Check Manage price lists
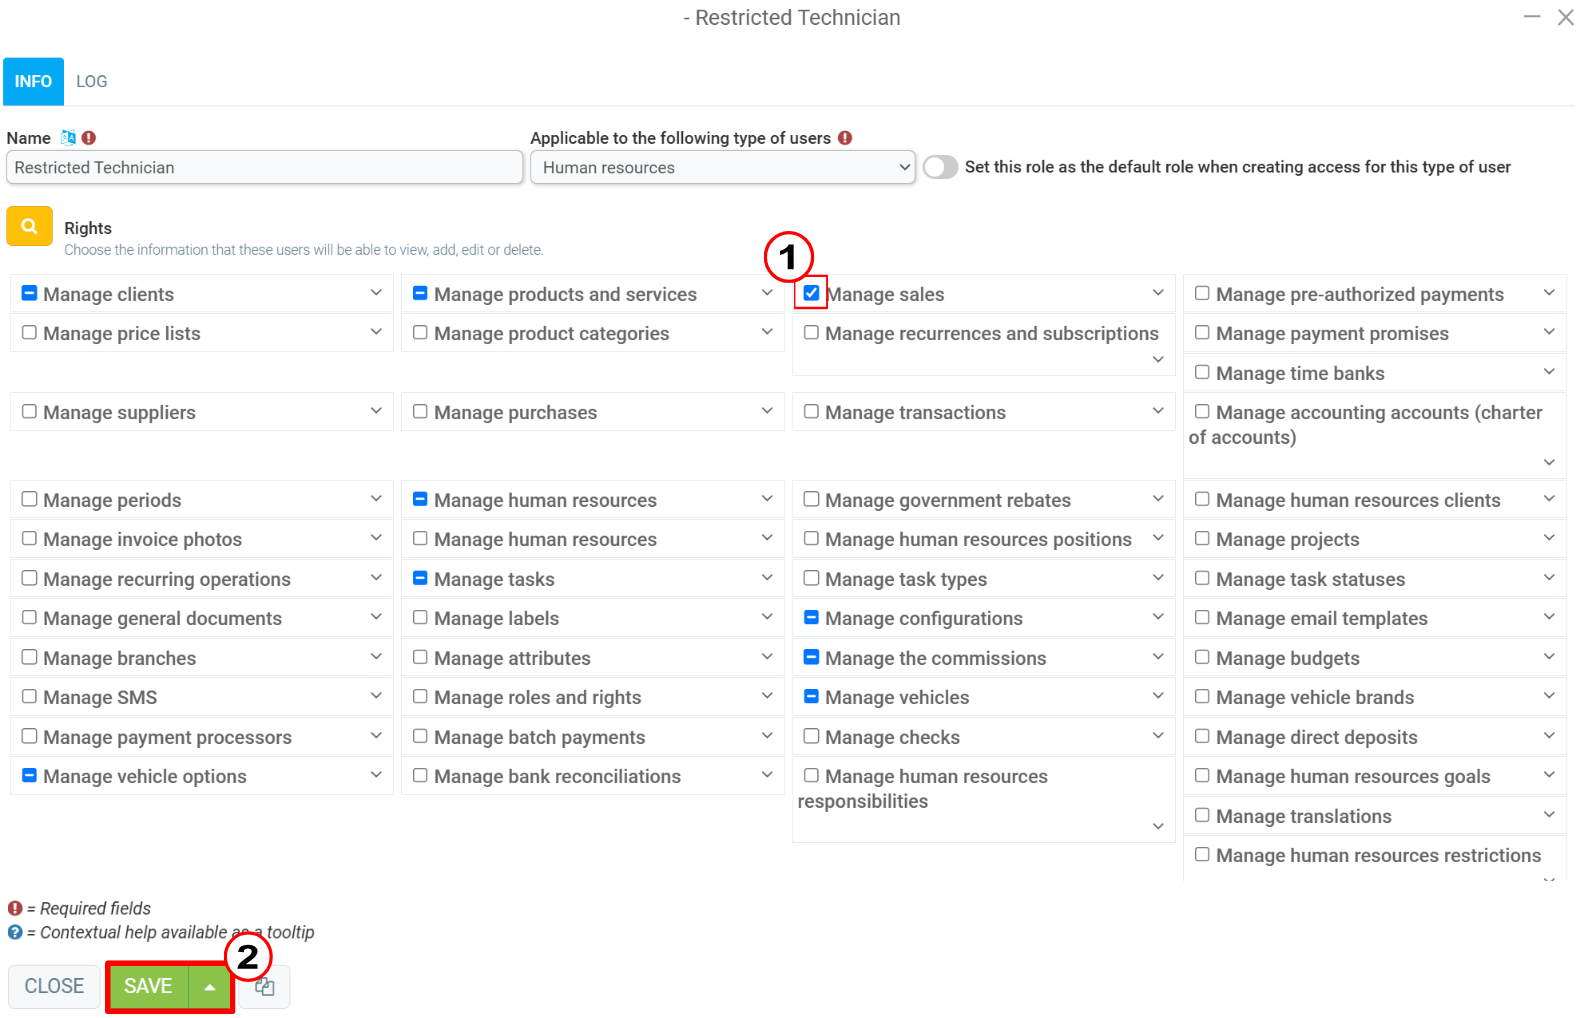The height and width of the screenshot is (1018, 1578). click(29, 332)
